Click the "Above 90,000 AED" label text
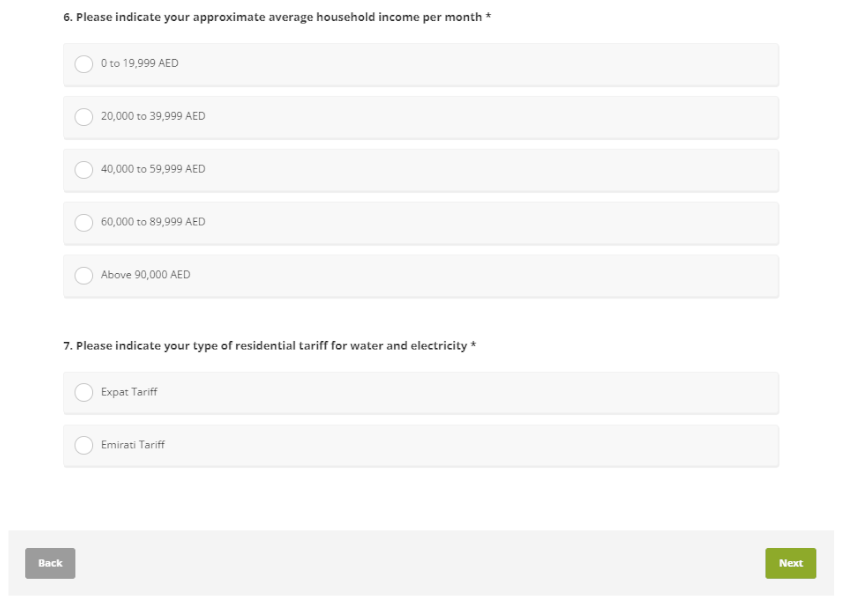The image size is (841, 602). click(x=145, y=275)
